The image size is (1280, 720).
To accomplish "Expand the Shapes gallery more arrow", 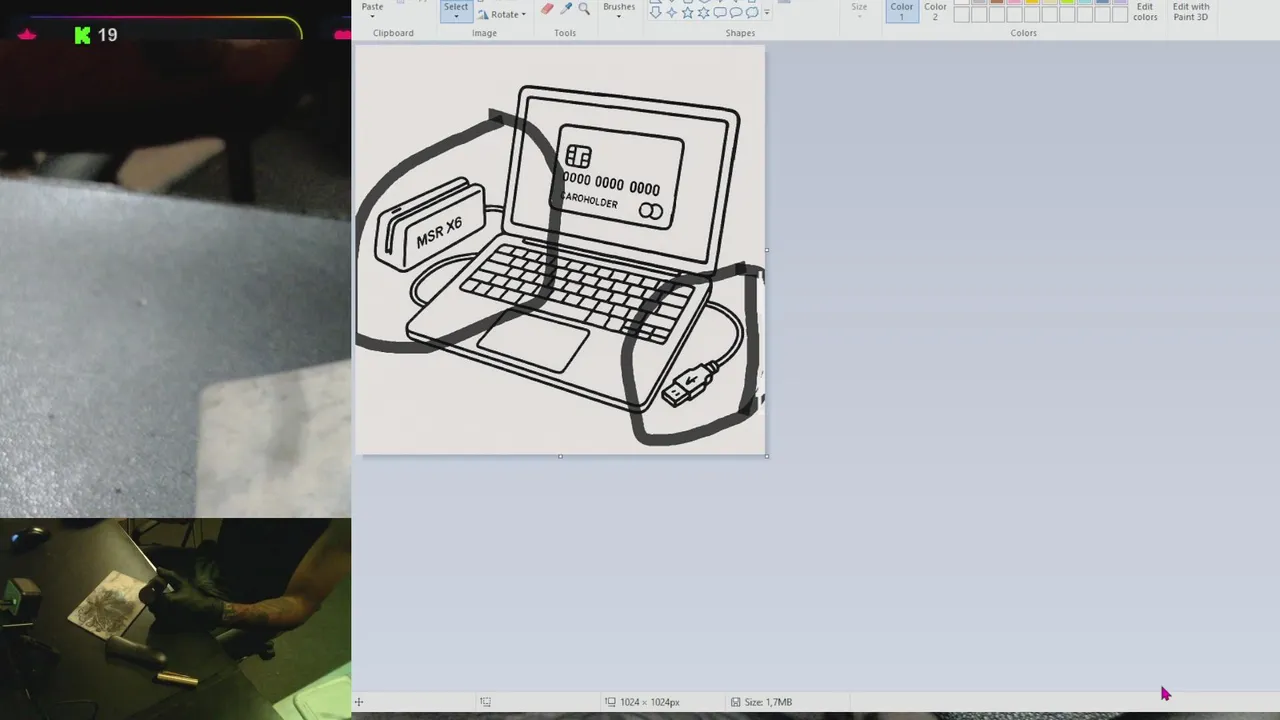I will pyautogui.click(x=767, y=13).
